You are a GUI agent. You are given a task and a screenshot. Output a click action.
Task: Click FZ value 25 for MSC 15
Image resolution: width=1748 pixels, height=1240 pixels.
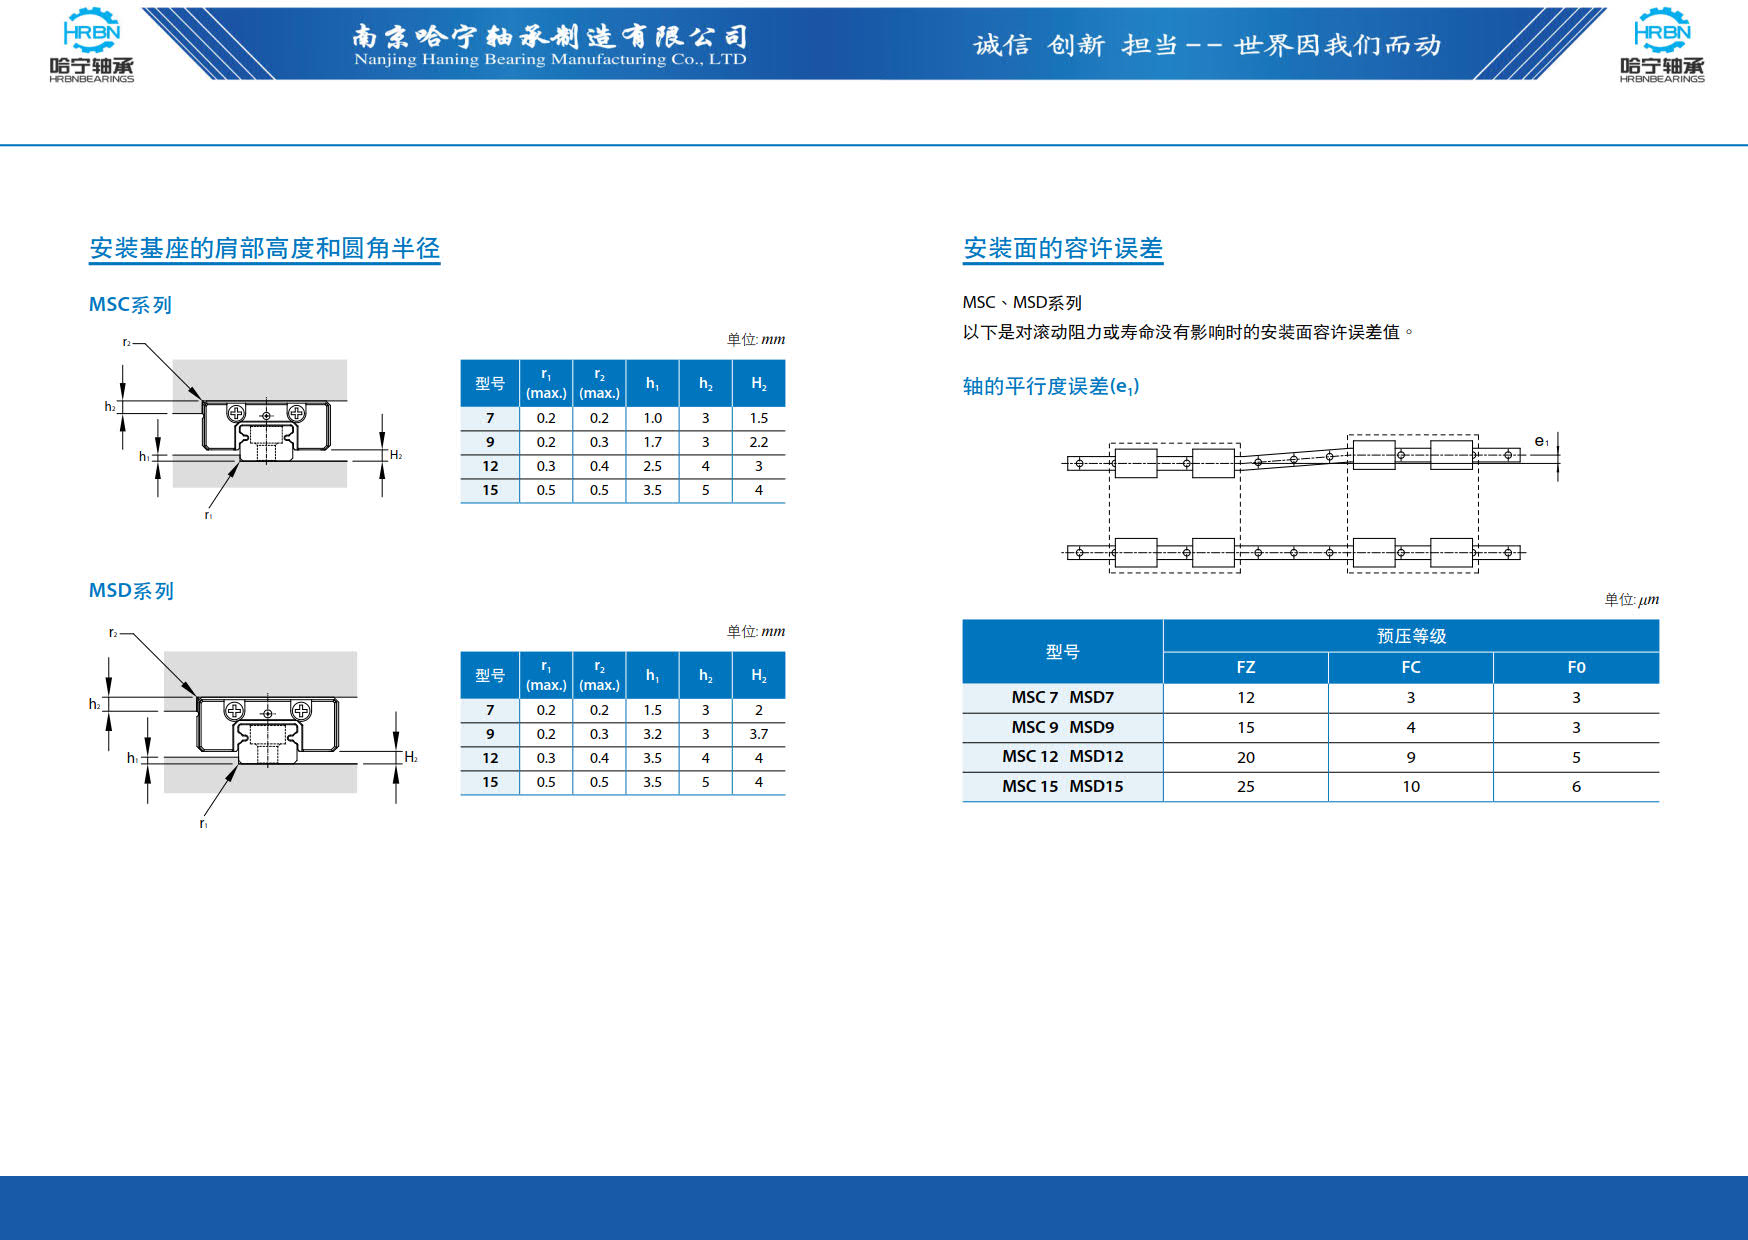pos(1246,787)
